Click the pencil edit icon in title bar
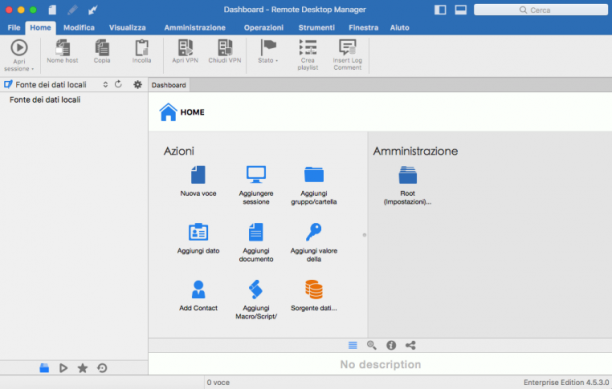Screen dimensions: 612x389 tap(72, 10)
